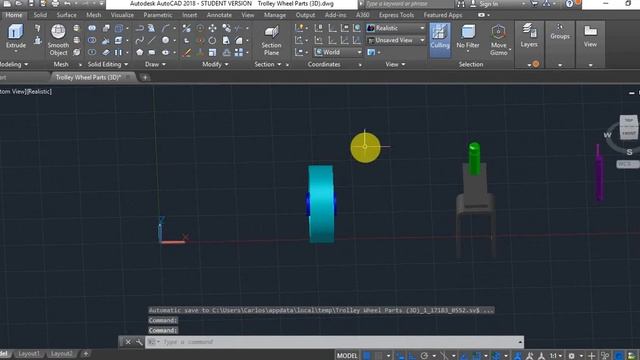The width and height of the screenshot is (640, 360).
Task: Open the Groups panel
Action: pos(560,32)
